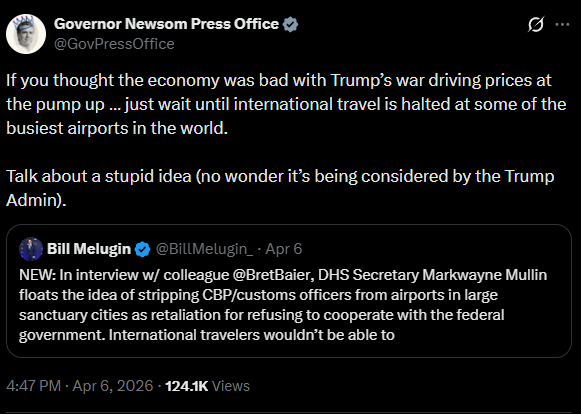Open the @BretBaier mention

(x=272, y=275)
